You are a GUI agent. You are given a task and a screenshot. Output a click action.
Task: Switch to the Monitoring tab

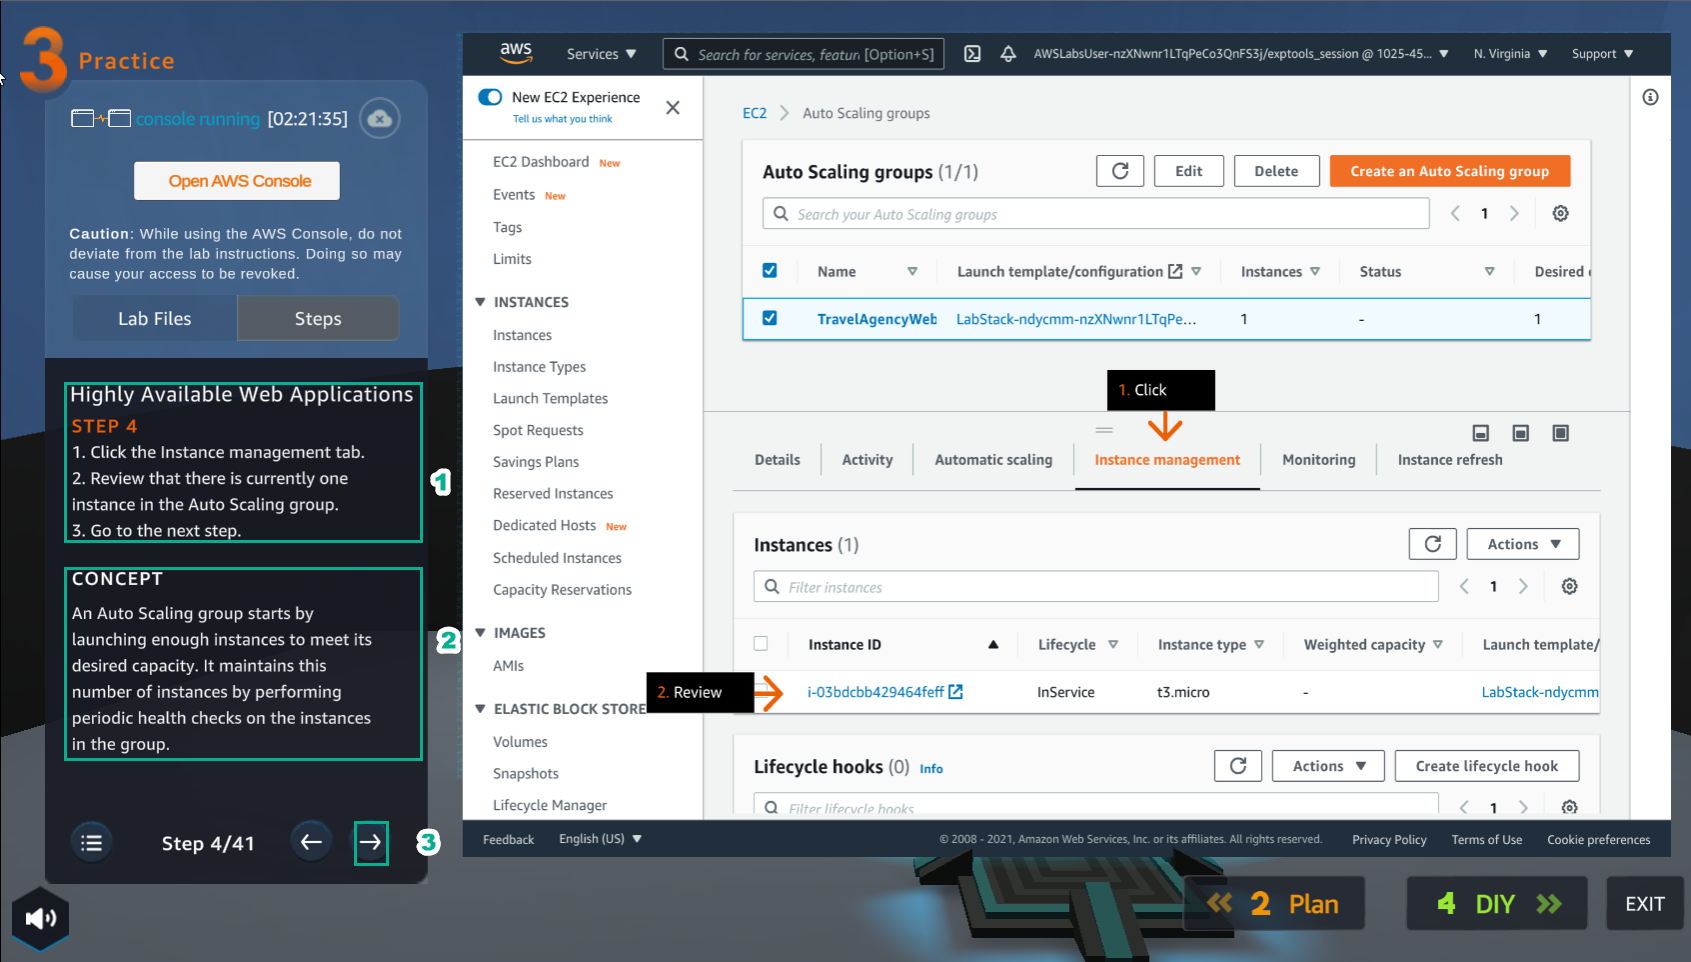[1319, 460]
